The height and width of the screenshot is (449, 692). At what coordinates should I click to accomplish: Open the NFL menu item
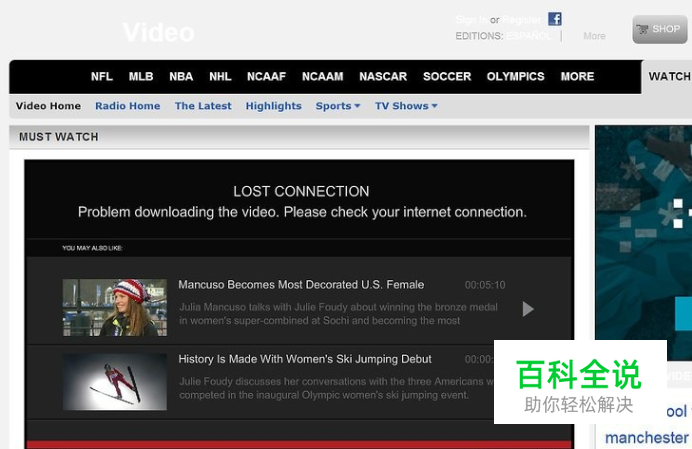coord(102,76)
